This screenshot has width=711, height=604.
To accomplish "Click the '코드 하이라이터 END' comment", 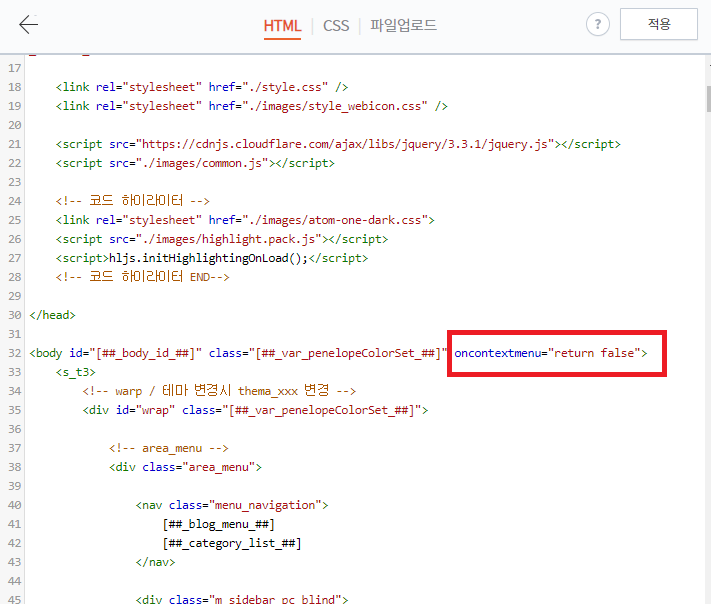I will (142, 277).
